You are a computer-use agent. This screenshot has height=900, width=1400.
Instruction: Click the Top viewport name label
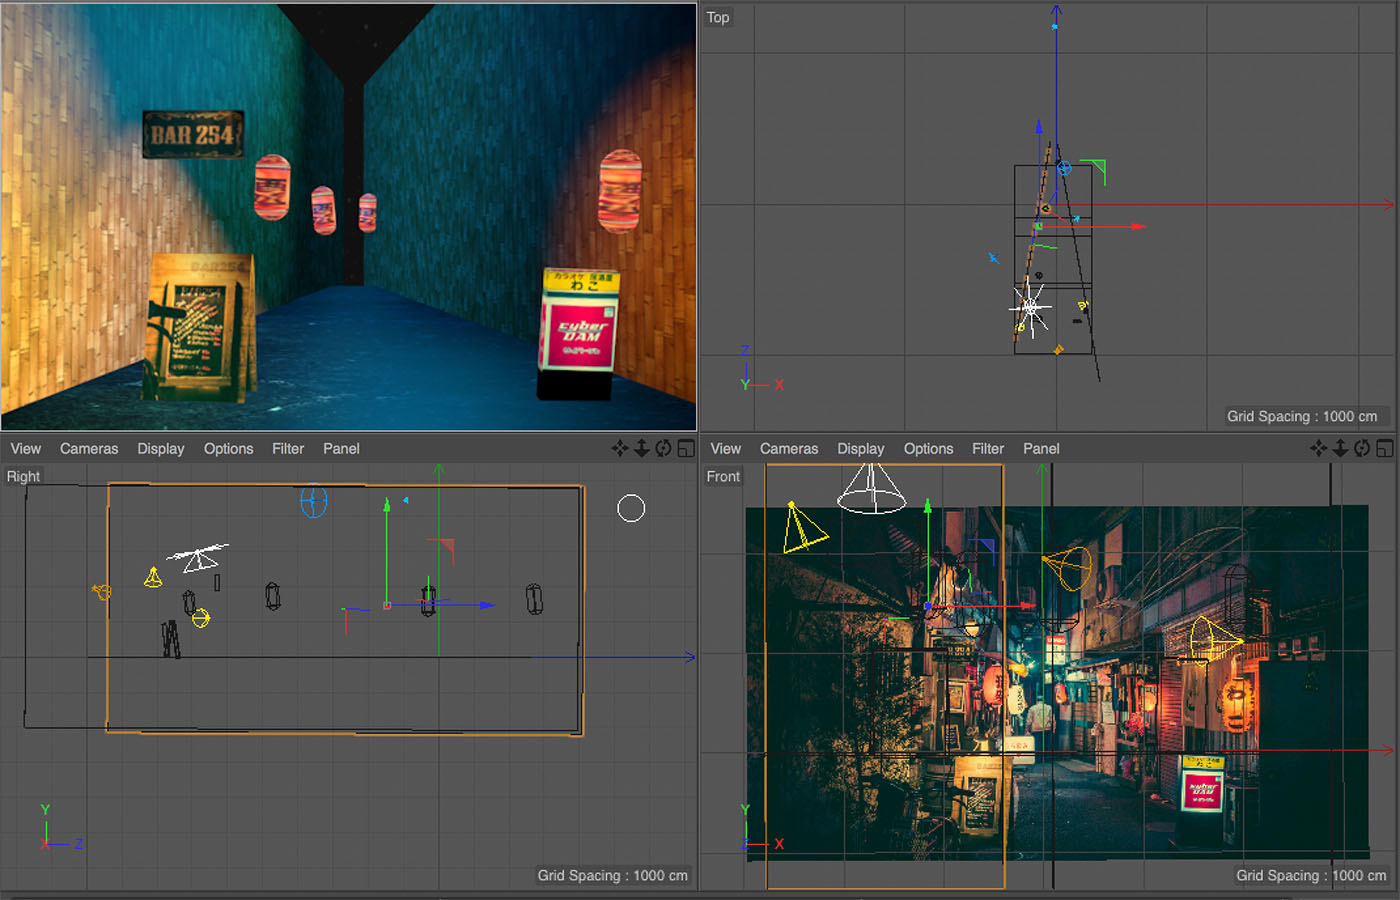pos(718,17)
